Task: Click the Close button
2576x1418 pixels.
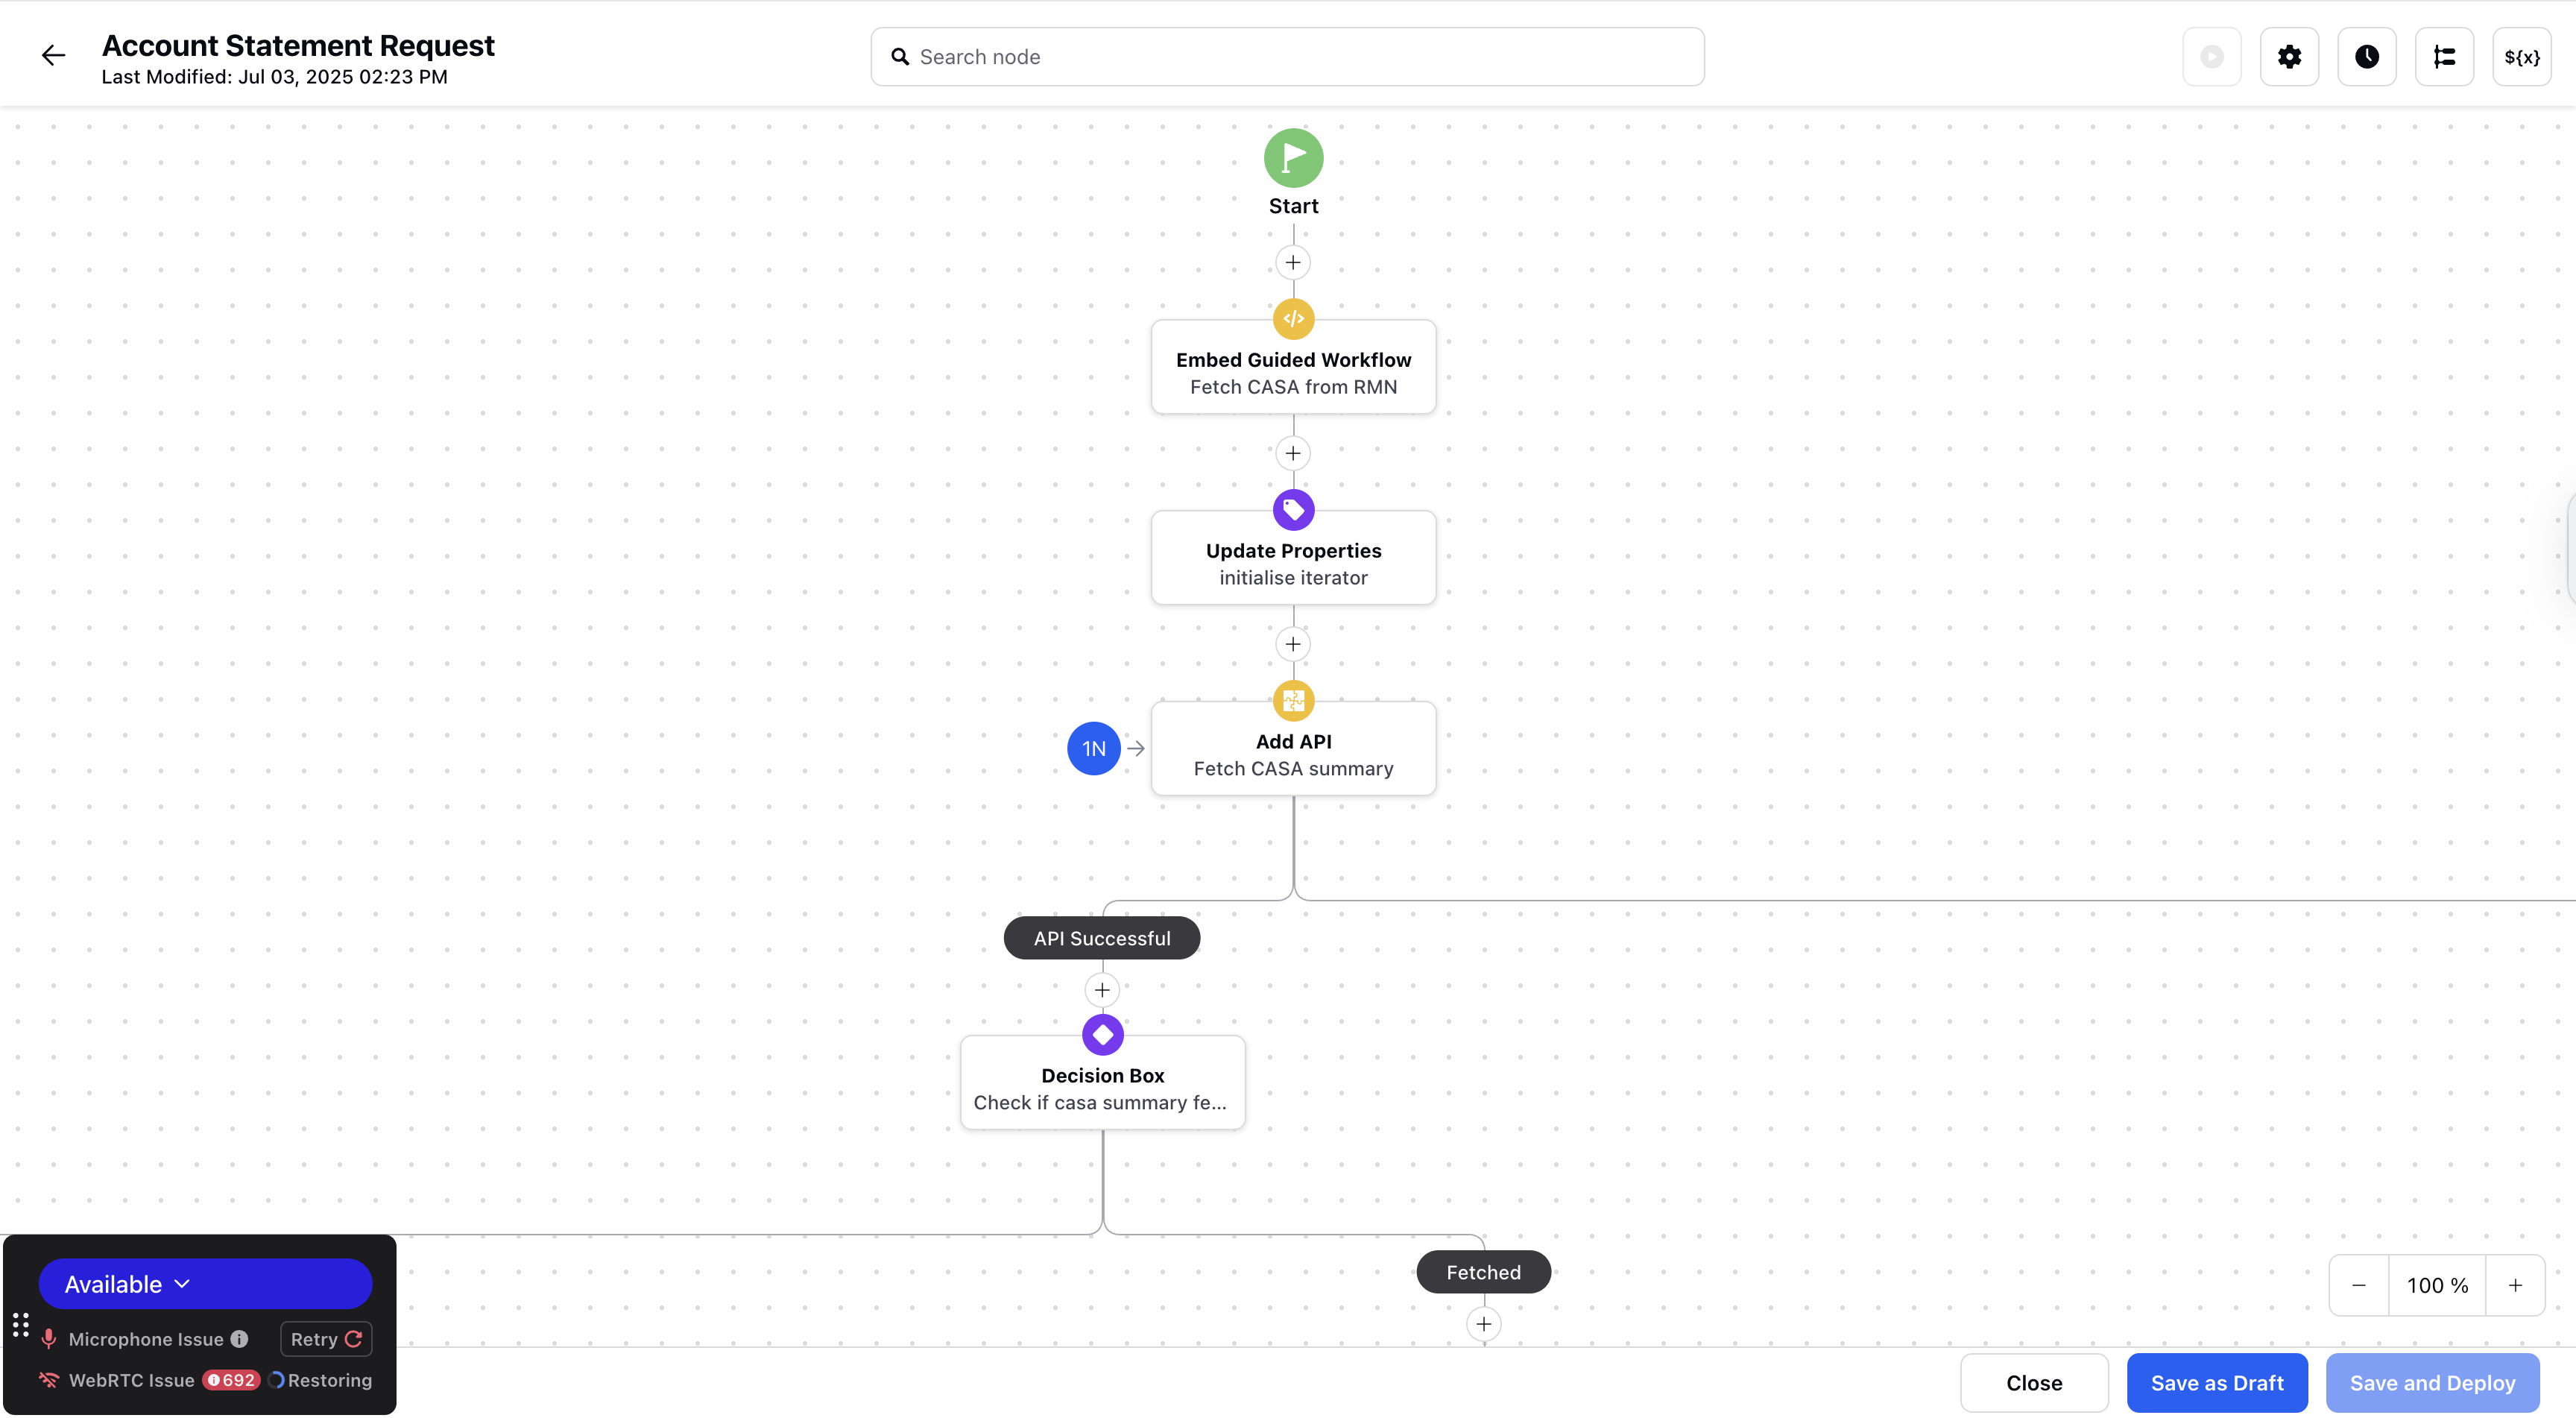Action: 2034,1383
